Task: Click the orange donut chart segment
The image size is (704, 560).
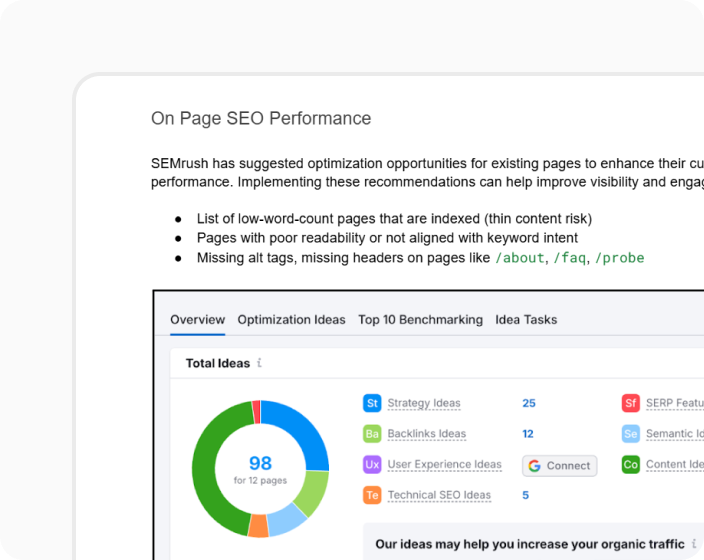Action: click(x=259, y=526)
